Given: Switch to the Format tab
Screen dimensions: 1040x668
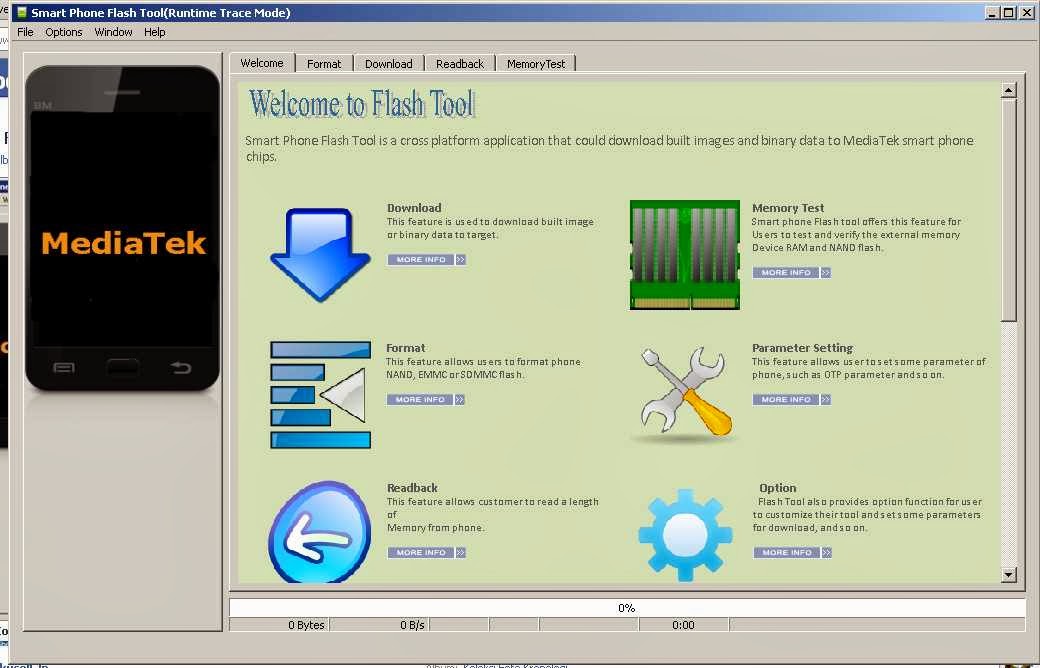Looking at the screenshot, I should click(324, 62).
